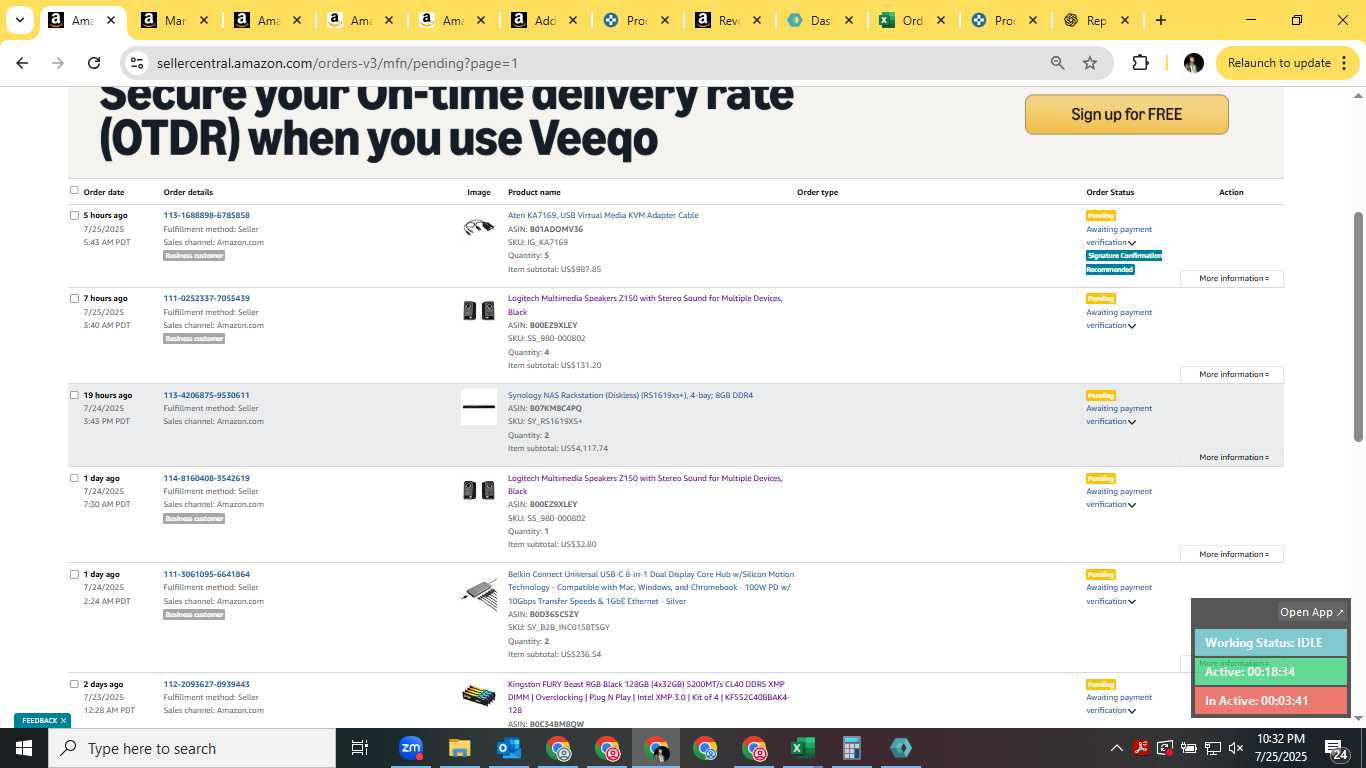Open the site information icon in address bar
The height and width of the screenshot is (768, 1366).
click(138, 63)
